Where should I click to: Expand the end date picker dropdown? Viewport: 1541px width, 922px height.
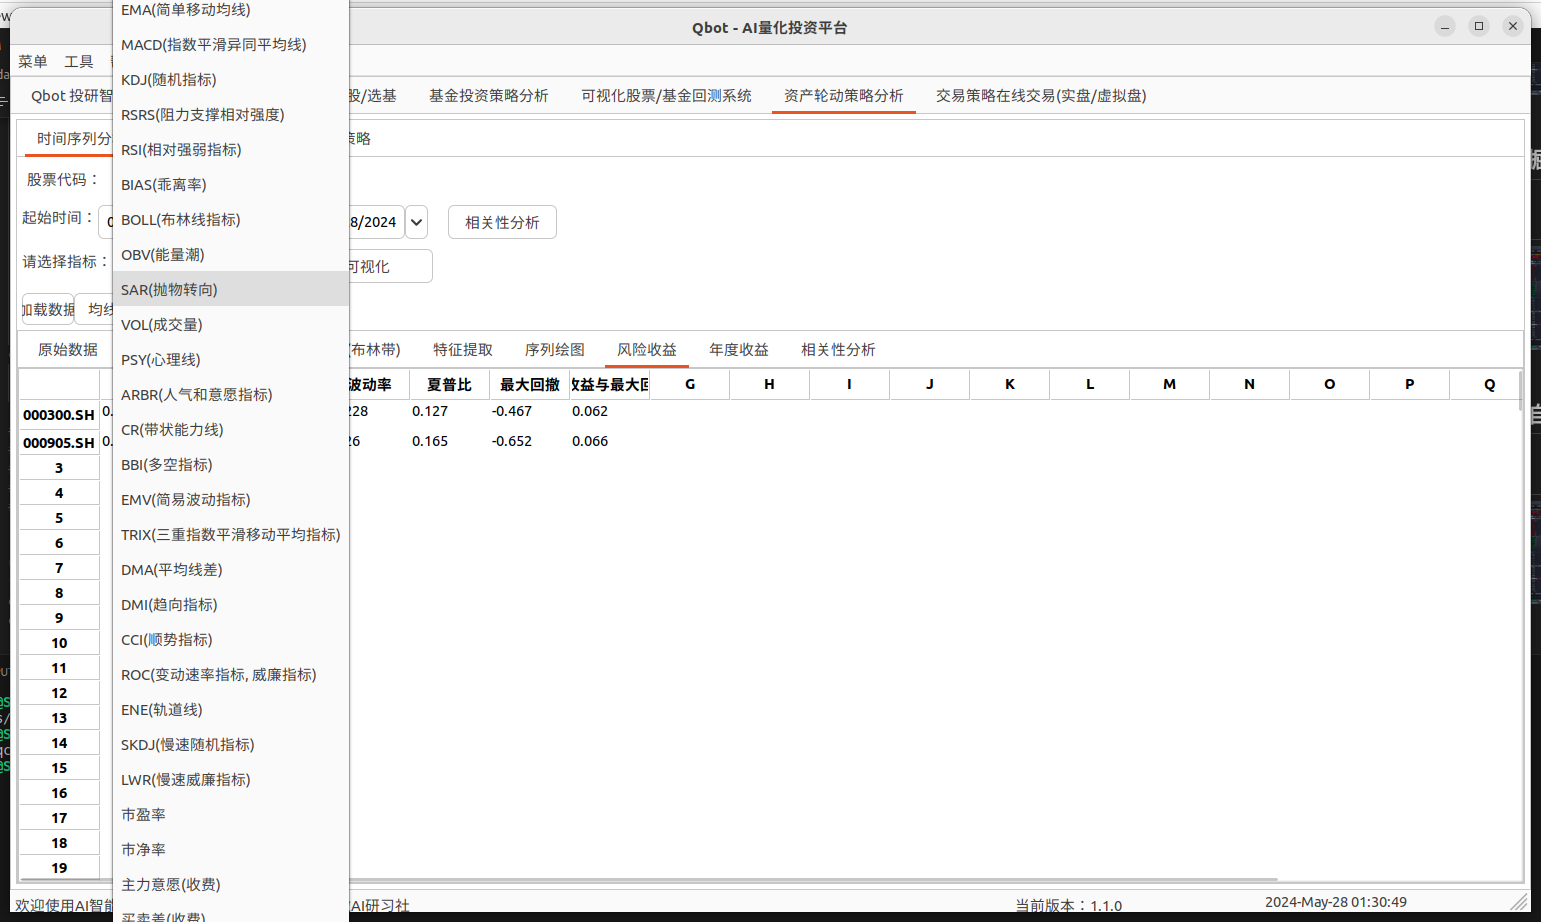(x=416, y=222)
